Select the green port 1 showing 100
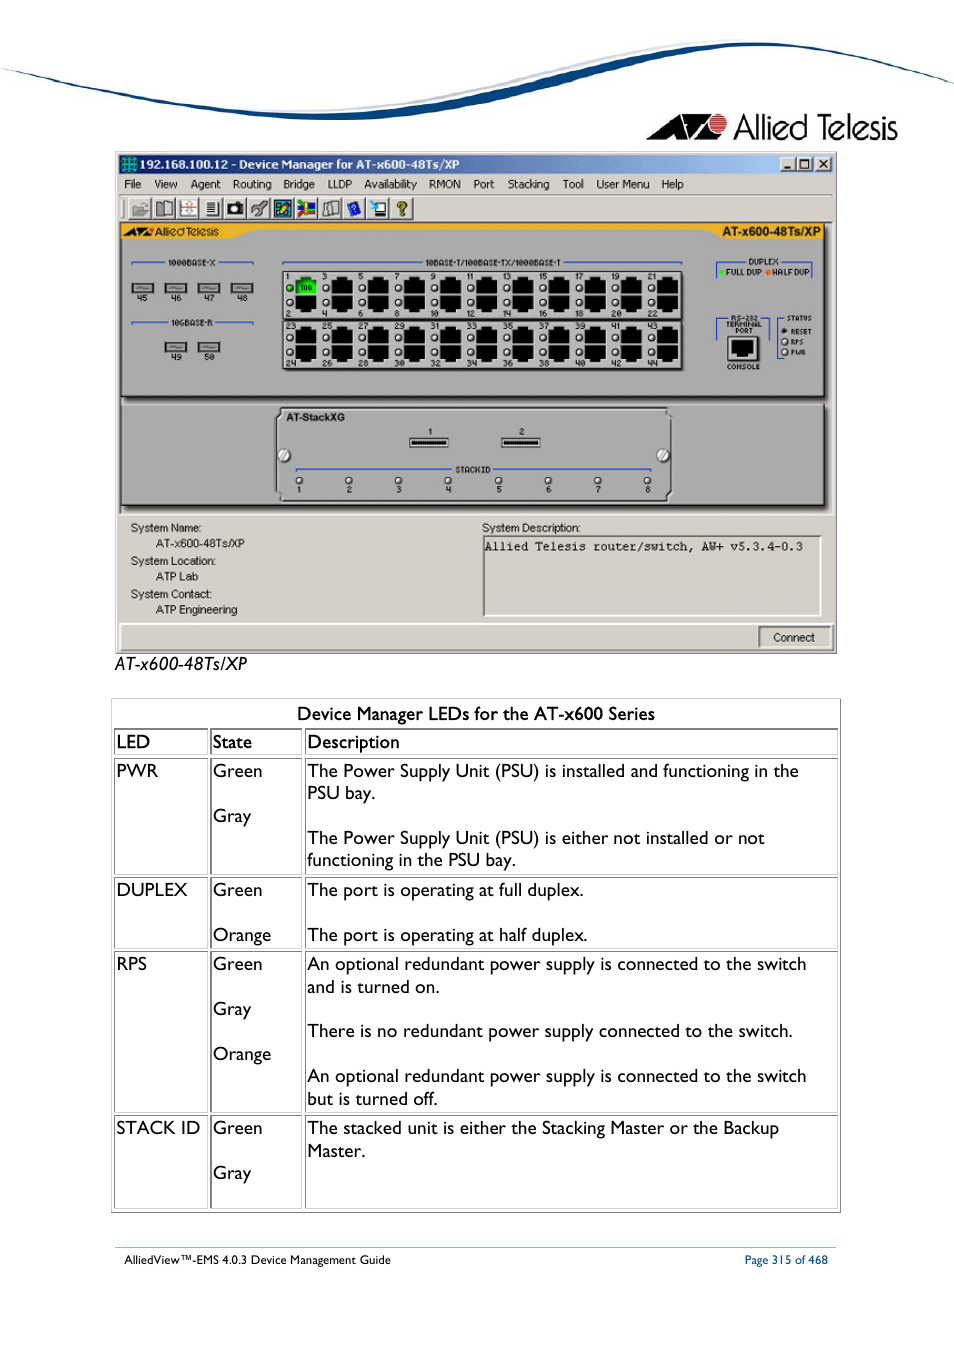Viewport: 954px width, 1351px height. (306, 287)
